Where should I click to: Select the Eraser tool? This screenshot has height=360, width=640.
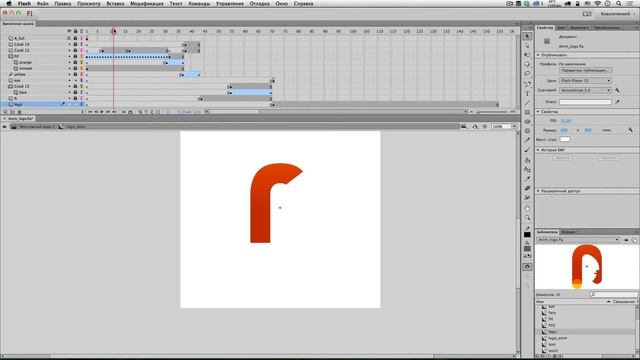coord(527,188)
